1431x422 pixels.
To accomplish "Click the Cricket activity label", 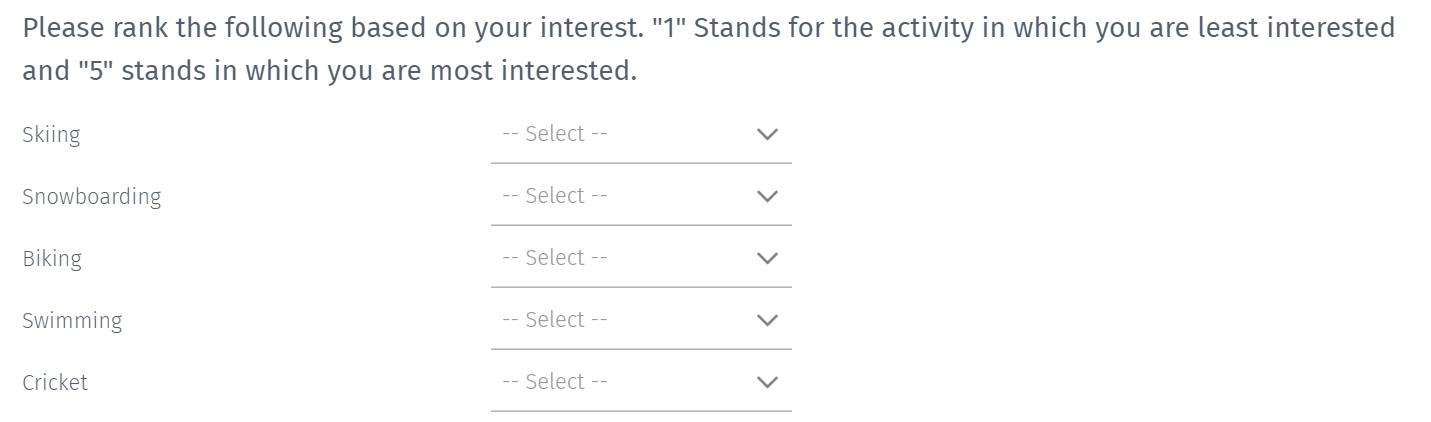I will (x=55, y=382).
